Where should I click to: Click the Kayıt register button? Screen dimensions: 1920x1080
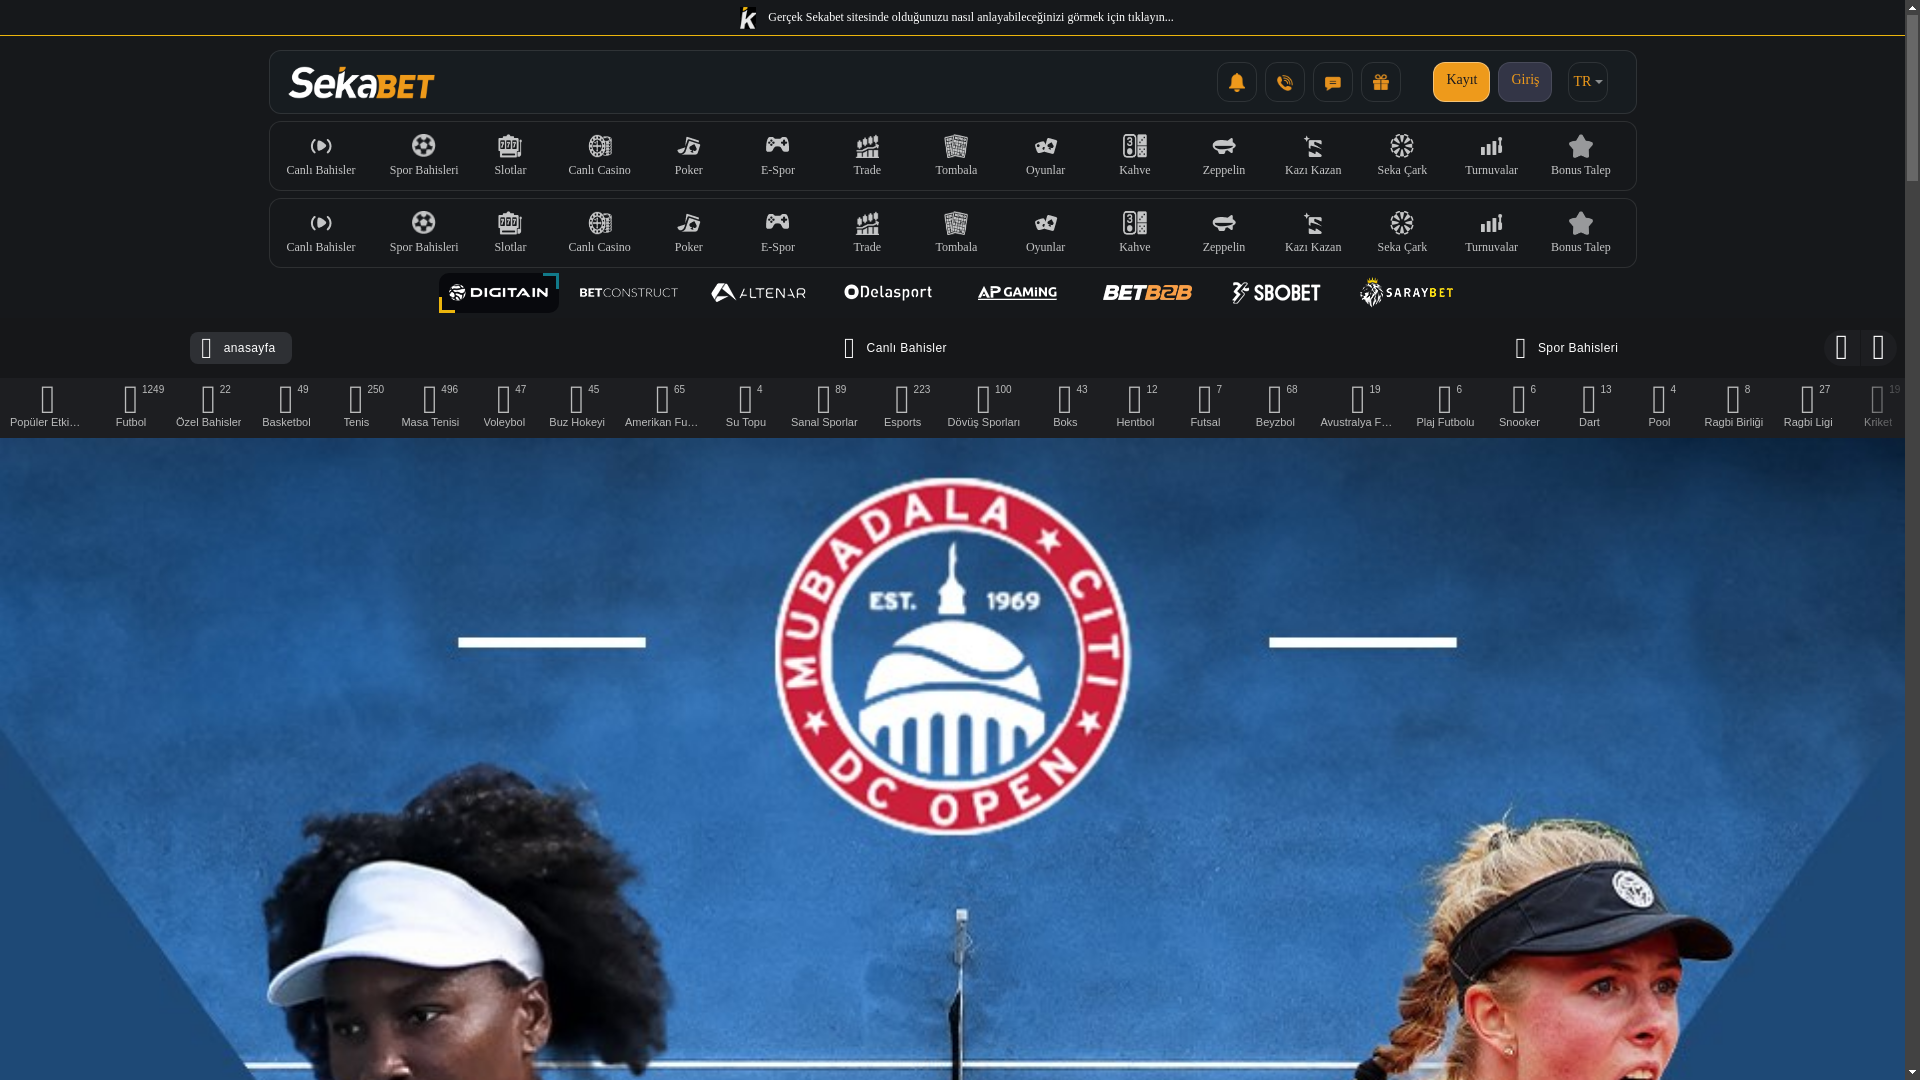(1461, 82)
